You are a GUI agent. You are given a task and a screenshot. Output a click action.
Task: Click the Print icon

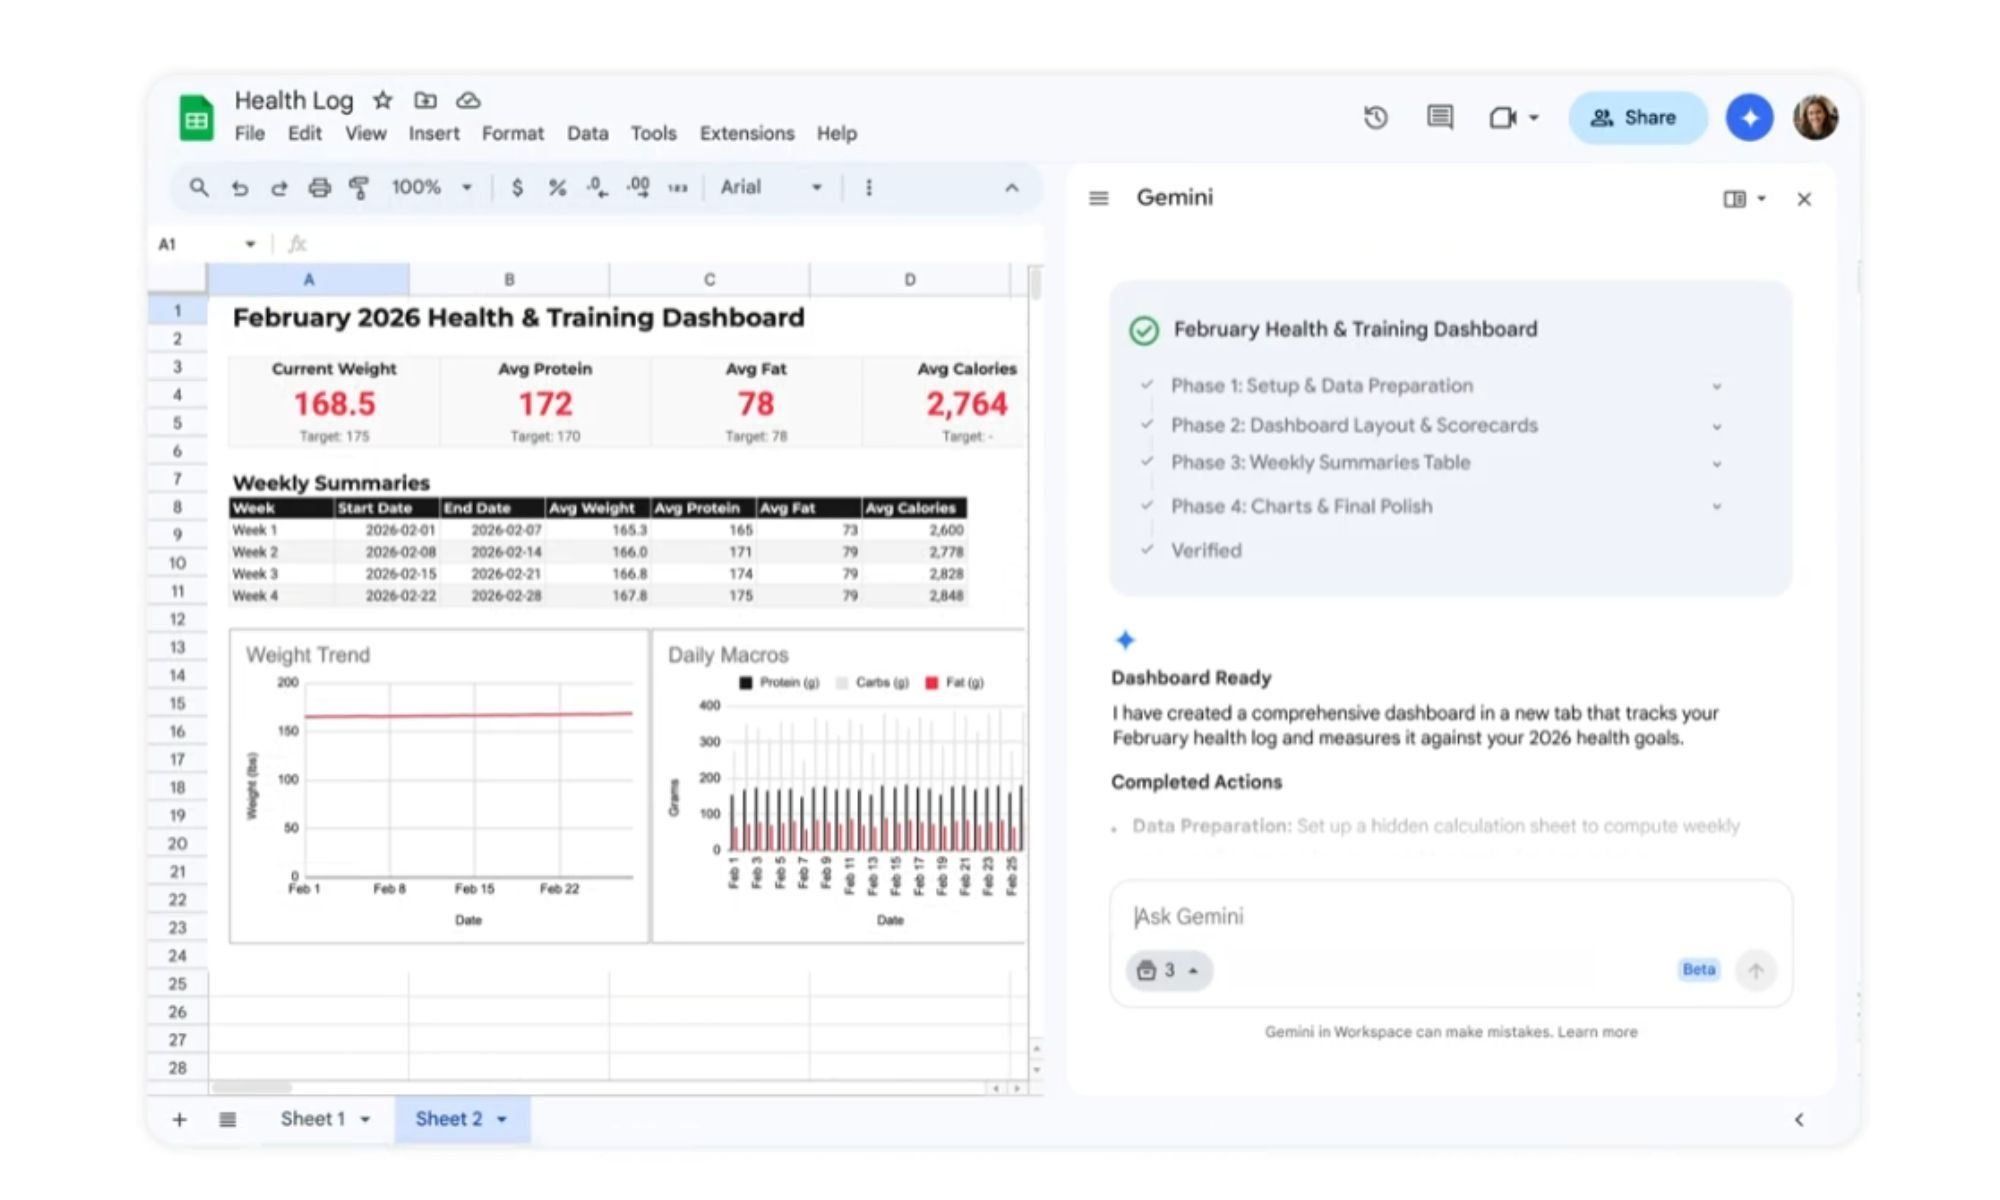[319, 187]
